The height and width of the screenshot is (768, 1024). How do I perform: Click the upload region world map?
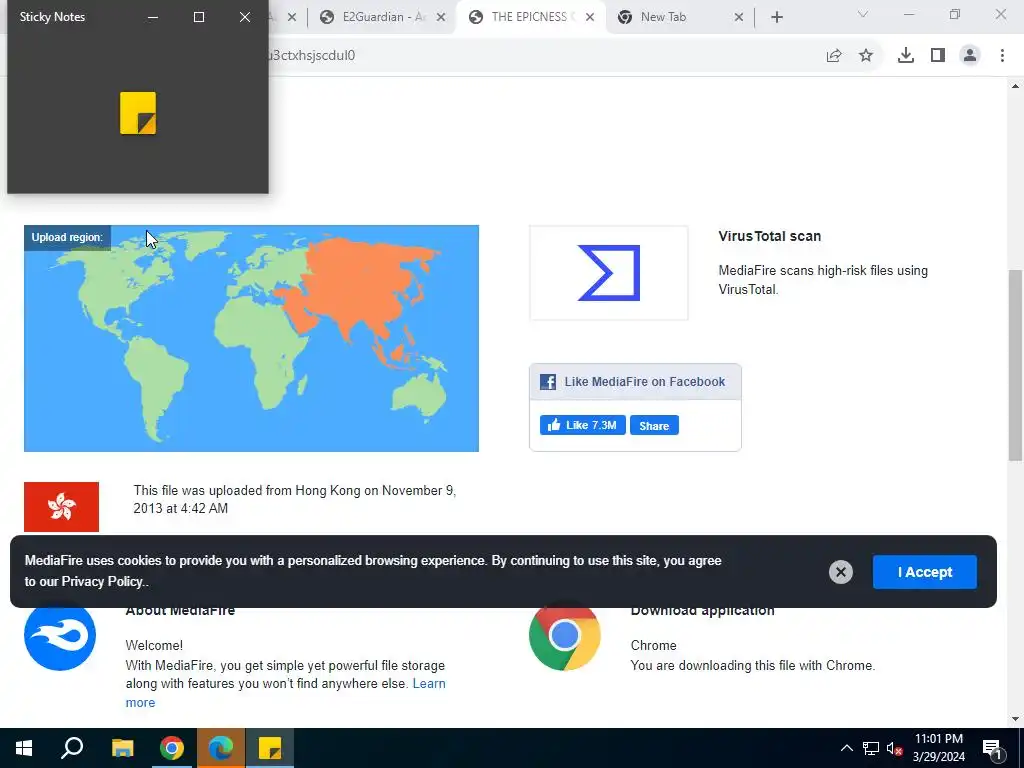[251, 338]
